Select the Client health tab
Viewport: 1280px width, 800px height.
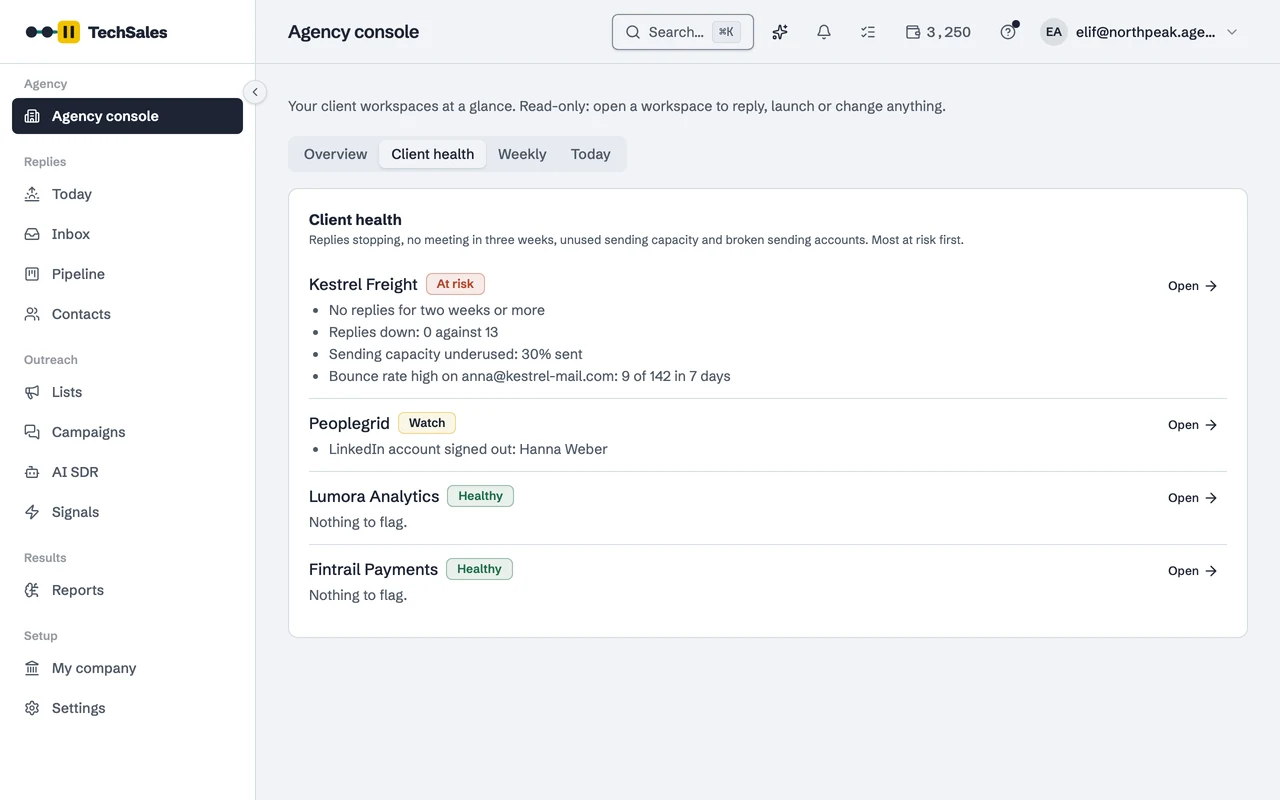(432, 154)
